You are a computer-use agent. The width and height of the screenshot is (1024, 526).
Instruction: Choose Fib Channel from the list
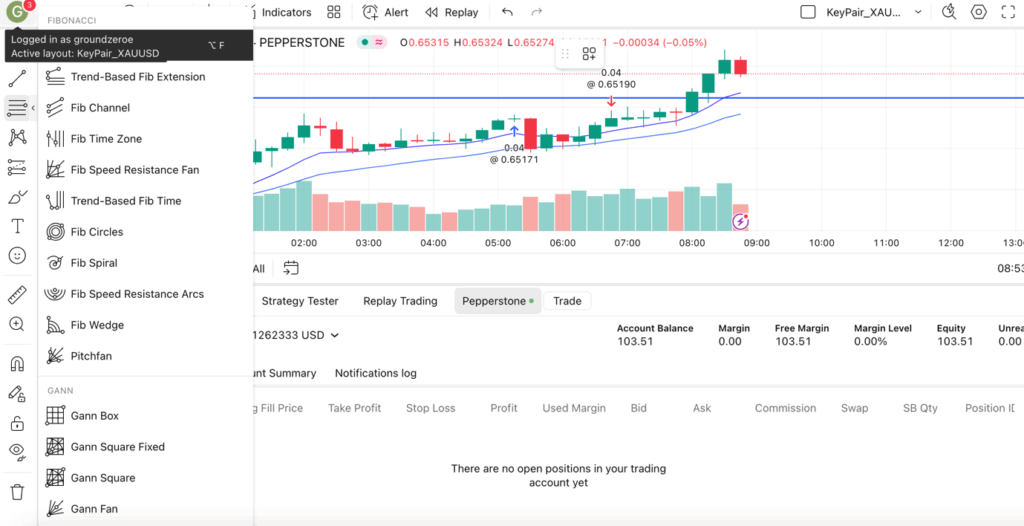145,108
